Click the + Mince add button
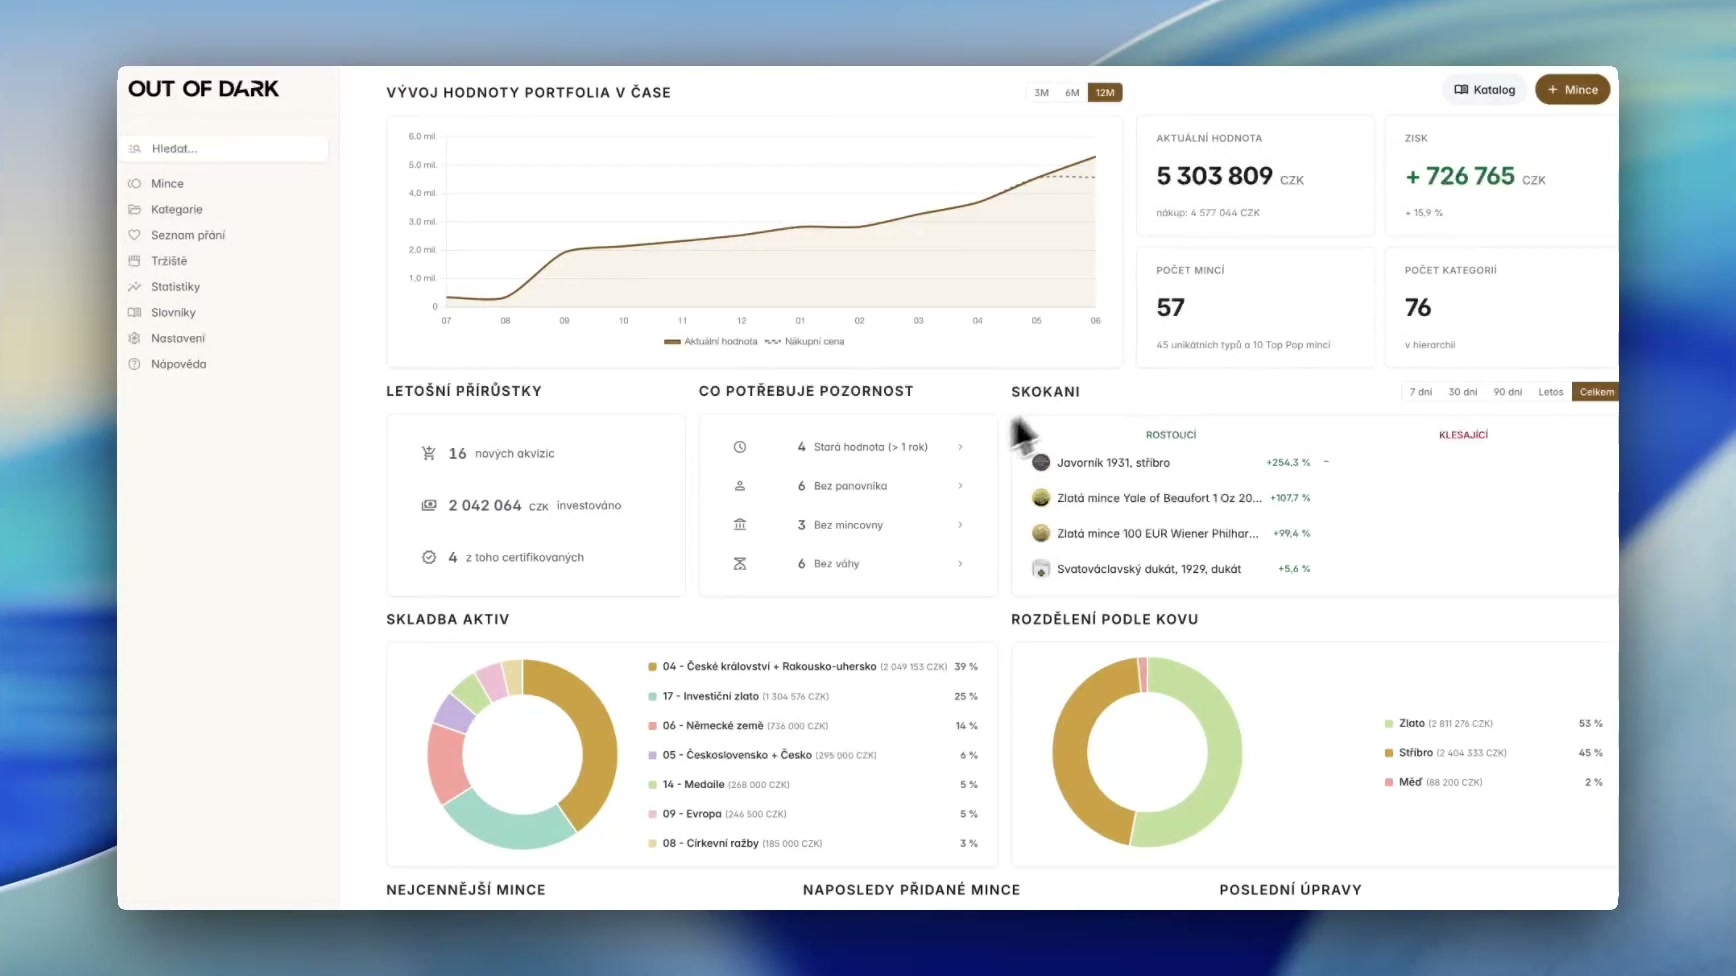Viewport: 1736px width, 976px height. click(1572, 90)
